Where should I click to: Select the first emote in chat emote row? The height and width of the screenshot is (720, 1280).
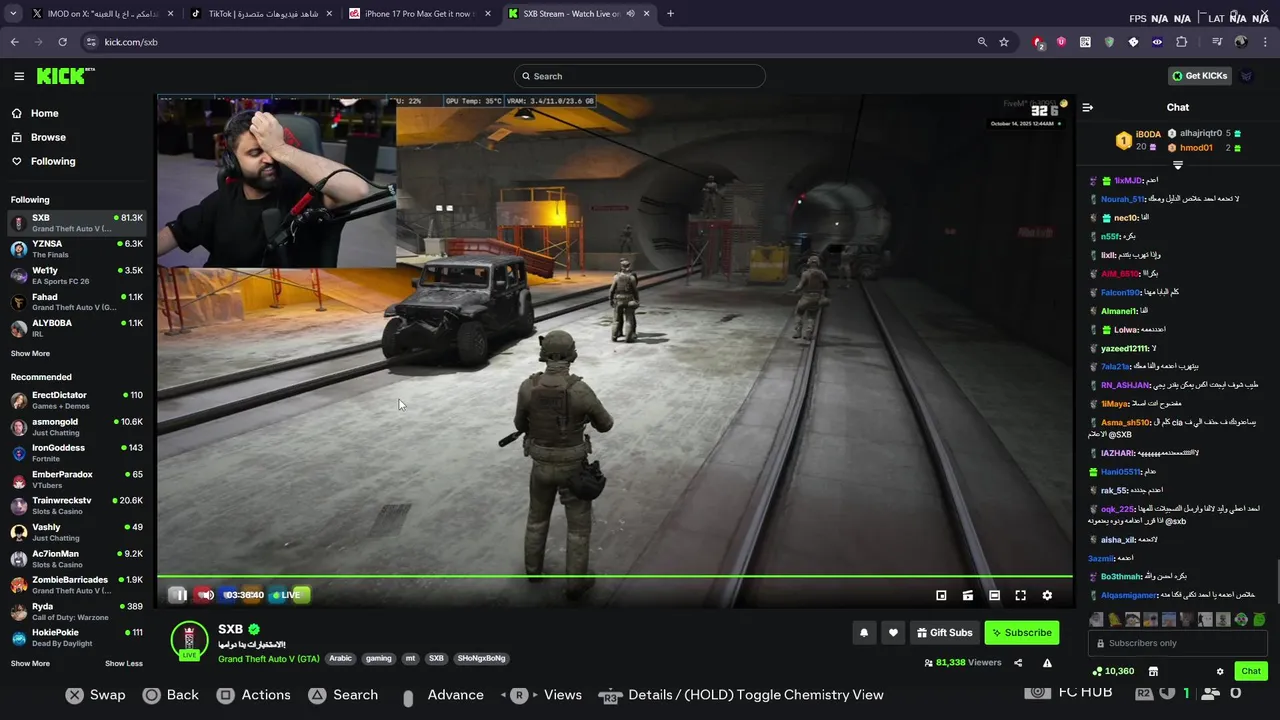pyautogui.click(x=1096, y=620)
